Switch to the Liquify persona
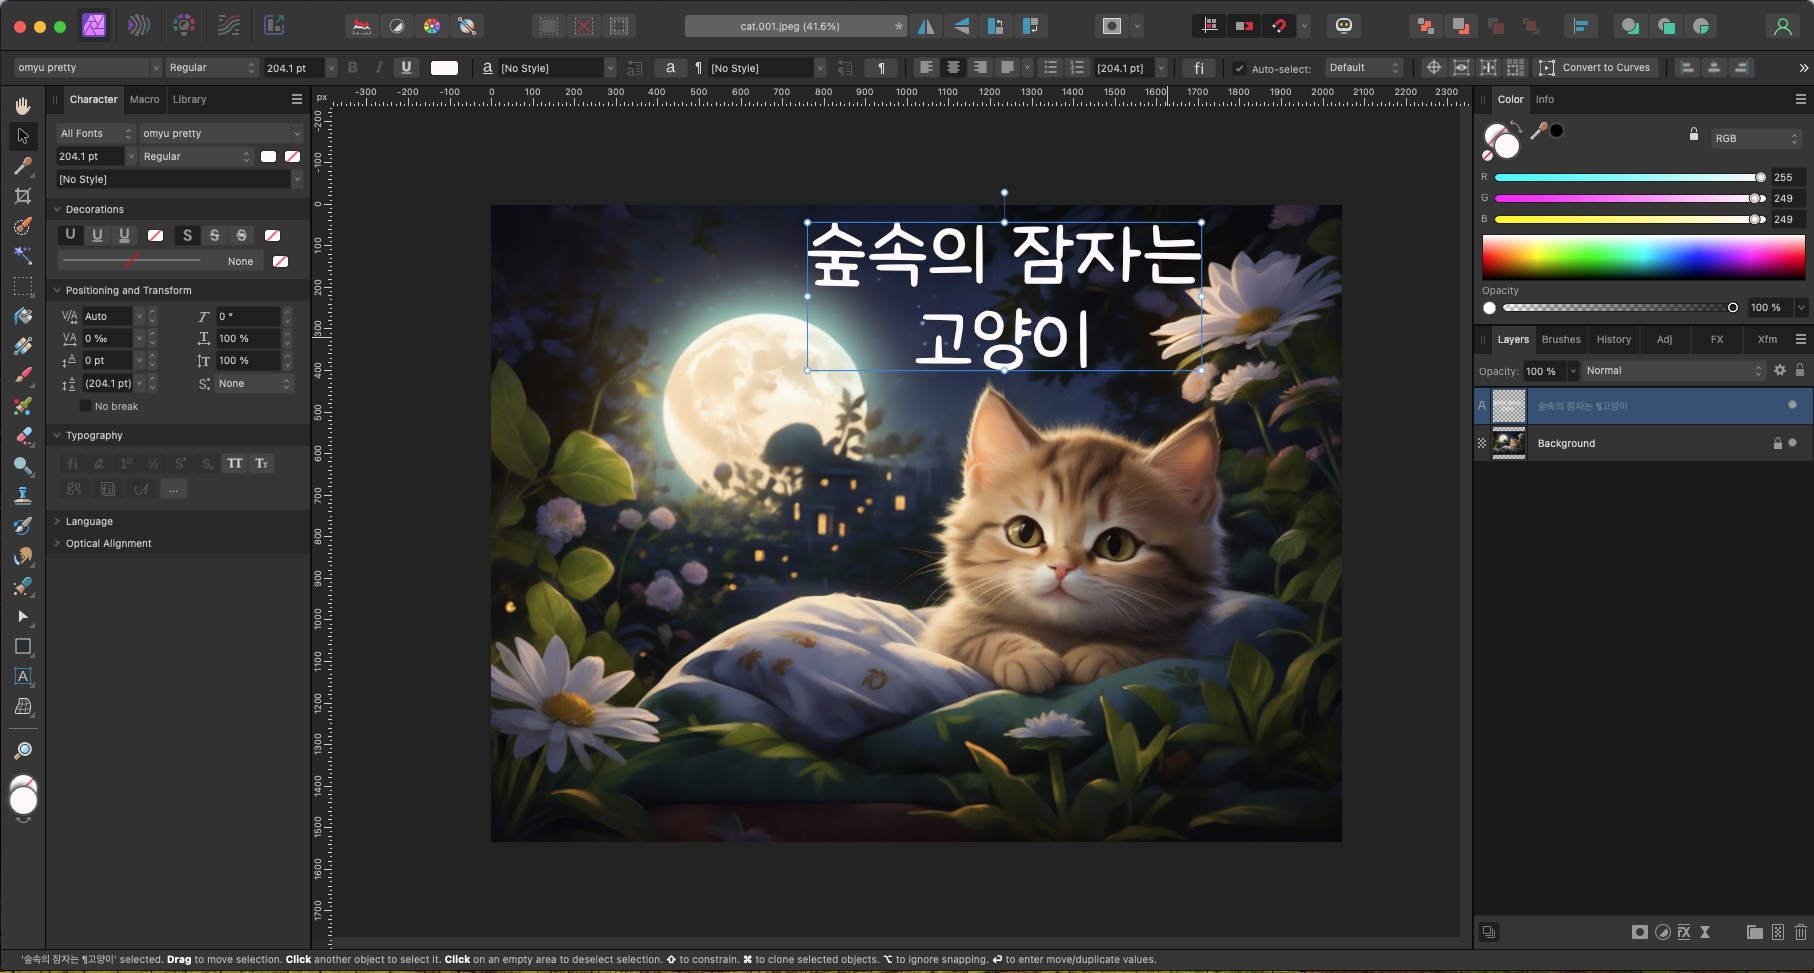This screenshot has width=1814, height=973. point(139,26)
